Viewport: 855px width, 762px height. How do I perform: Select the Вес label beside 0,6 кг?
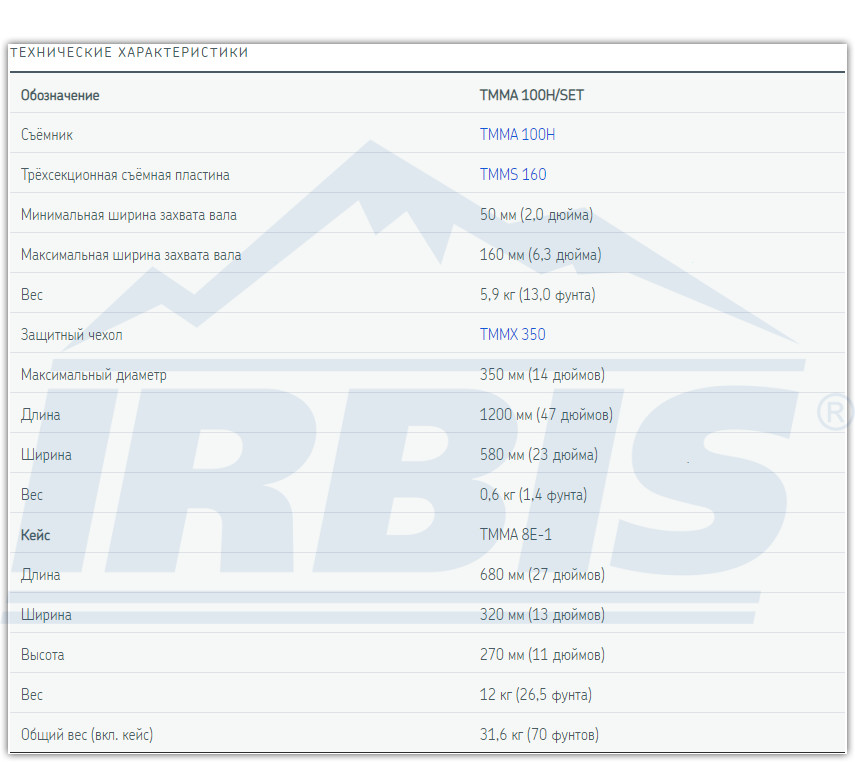(32, 495)
